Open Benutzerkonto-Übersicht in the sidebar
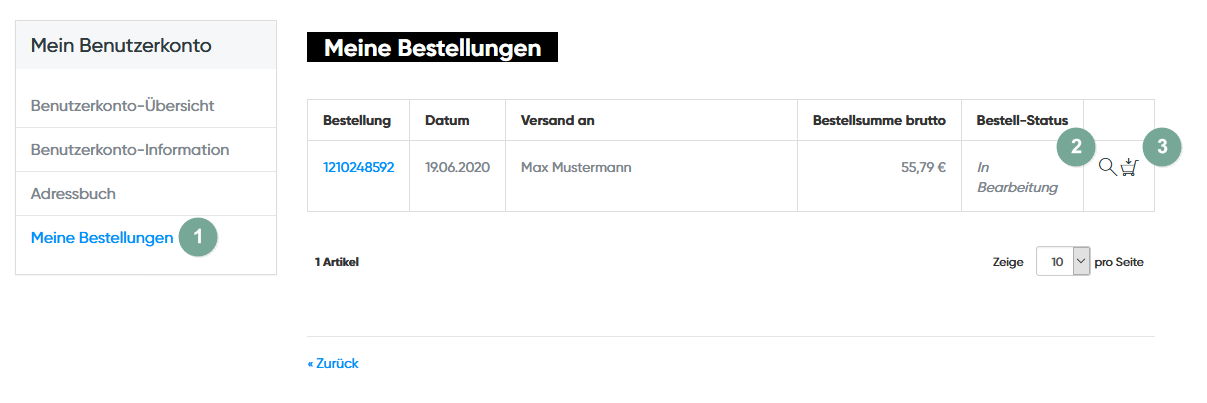Screen dimensions: 1207x403 [122, 105]
